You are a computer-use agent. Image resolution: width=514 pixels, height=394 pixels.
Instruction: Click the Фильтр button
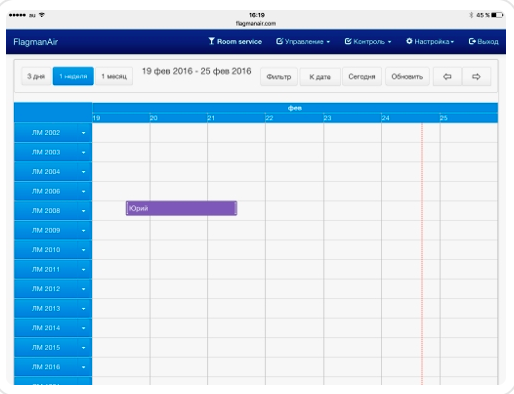click(x=279, y=77)
